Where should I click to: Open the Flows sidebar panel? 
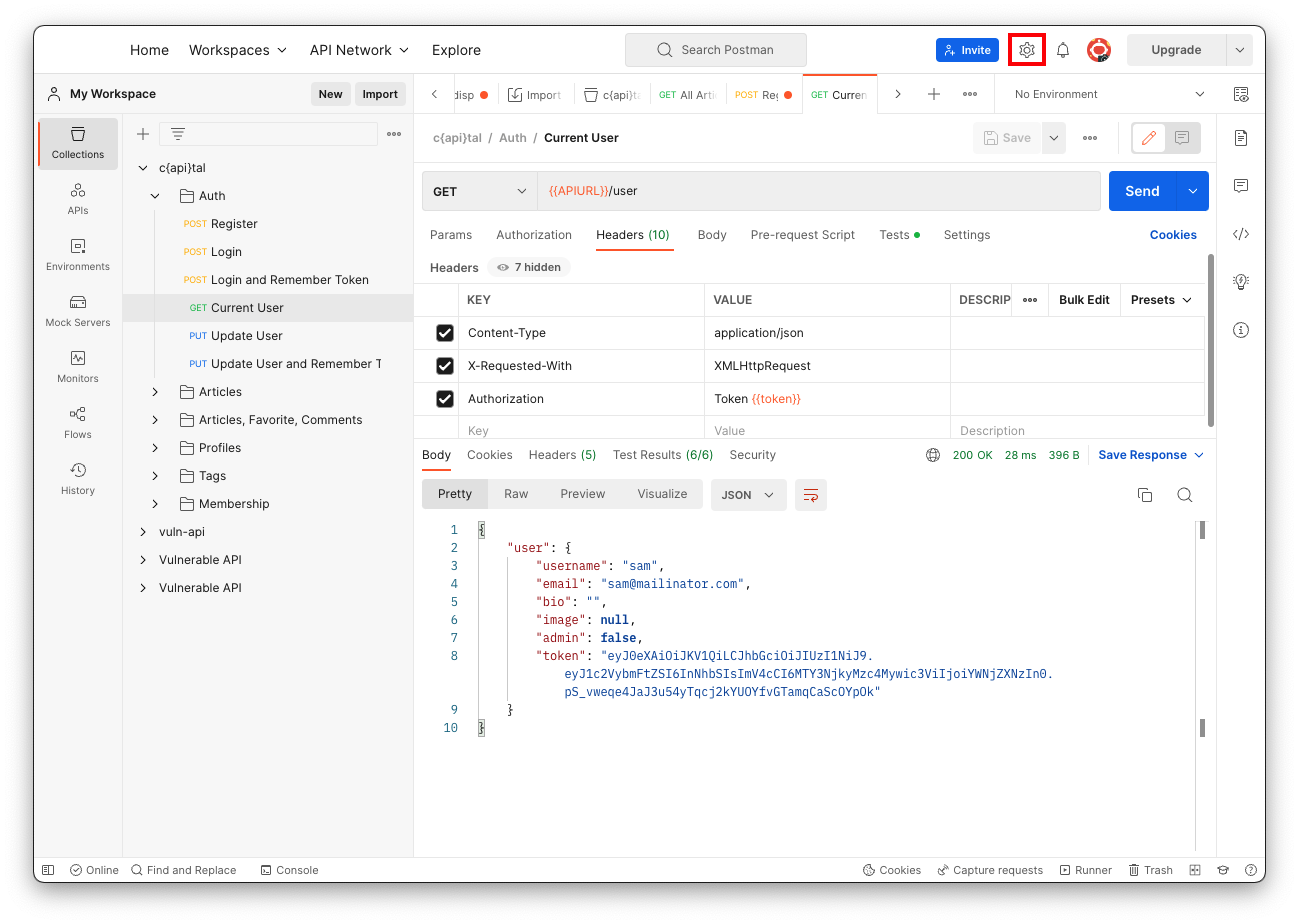coord(78,422)
